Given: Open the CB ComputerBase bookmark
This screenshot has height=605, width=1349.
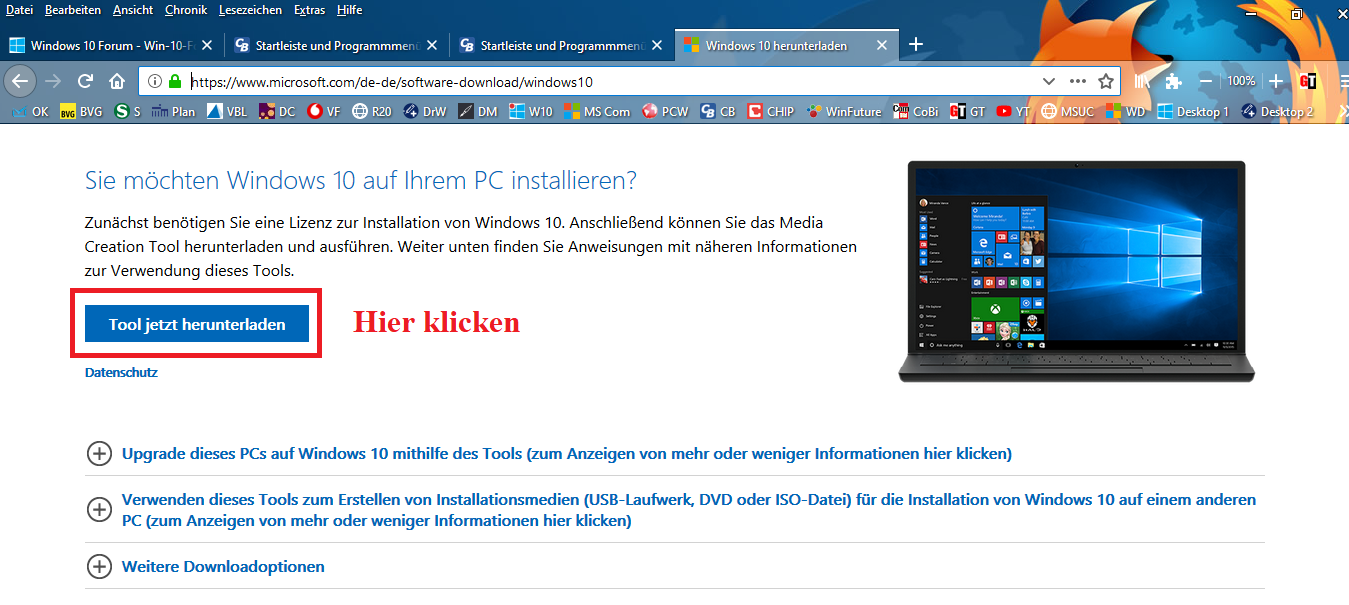Looking at the screenshot, I should 718,112.
